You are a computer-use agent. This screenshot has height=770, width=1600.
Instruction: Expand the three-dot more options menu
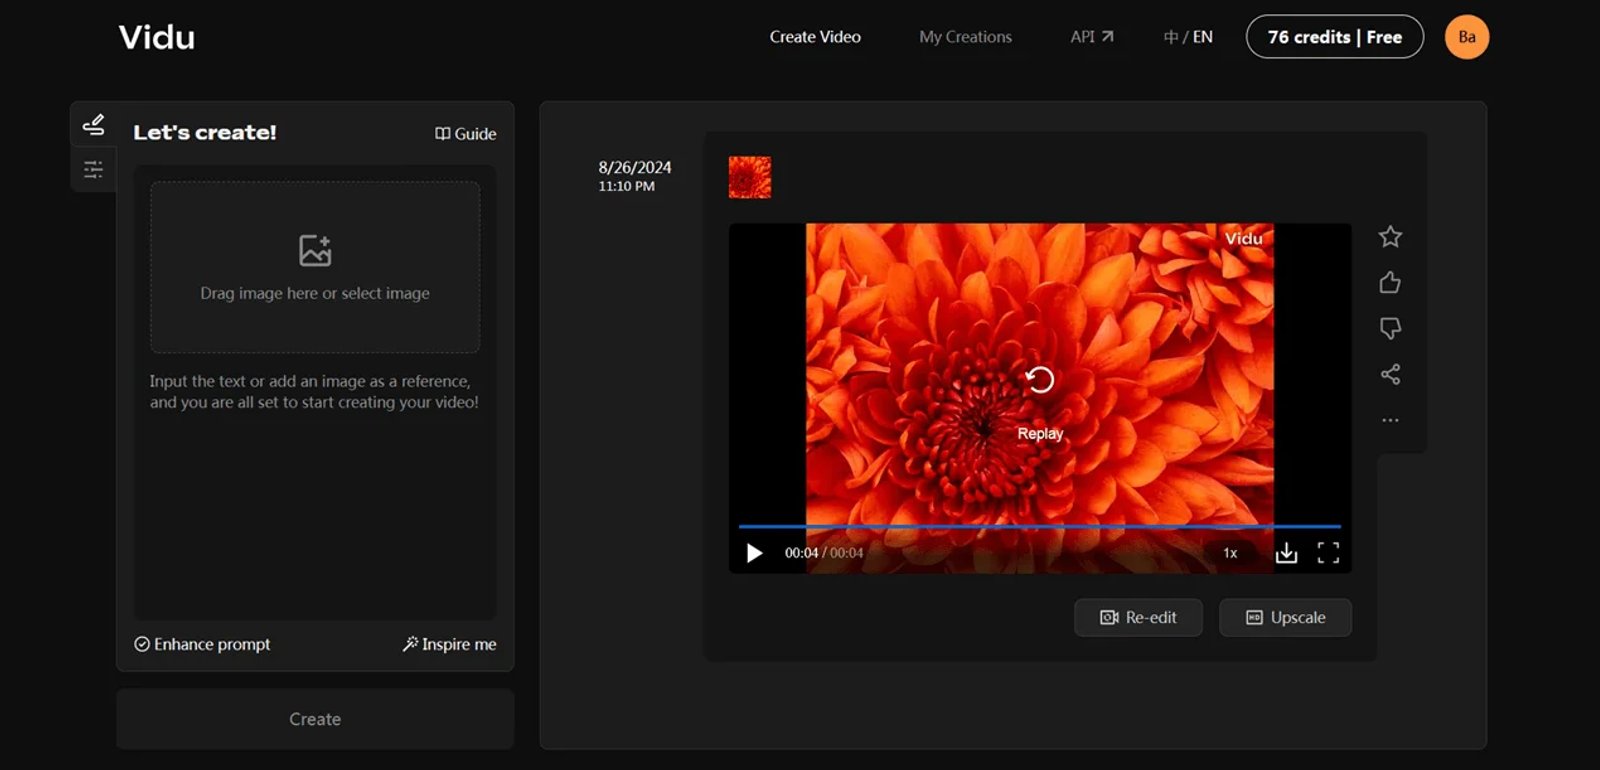tap(1390, 420)
